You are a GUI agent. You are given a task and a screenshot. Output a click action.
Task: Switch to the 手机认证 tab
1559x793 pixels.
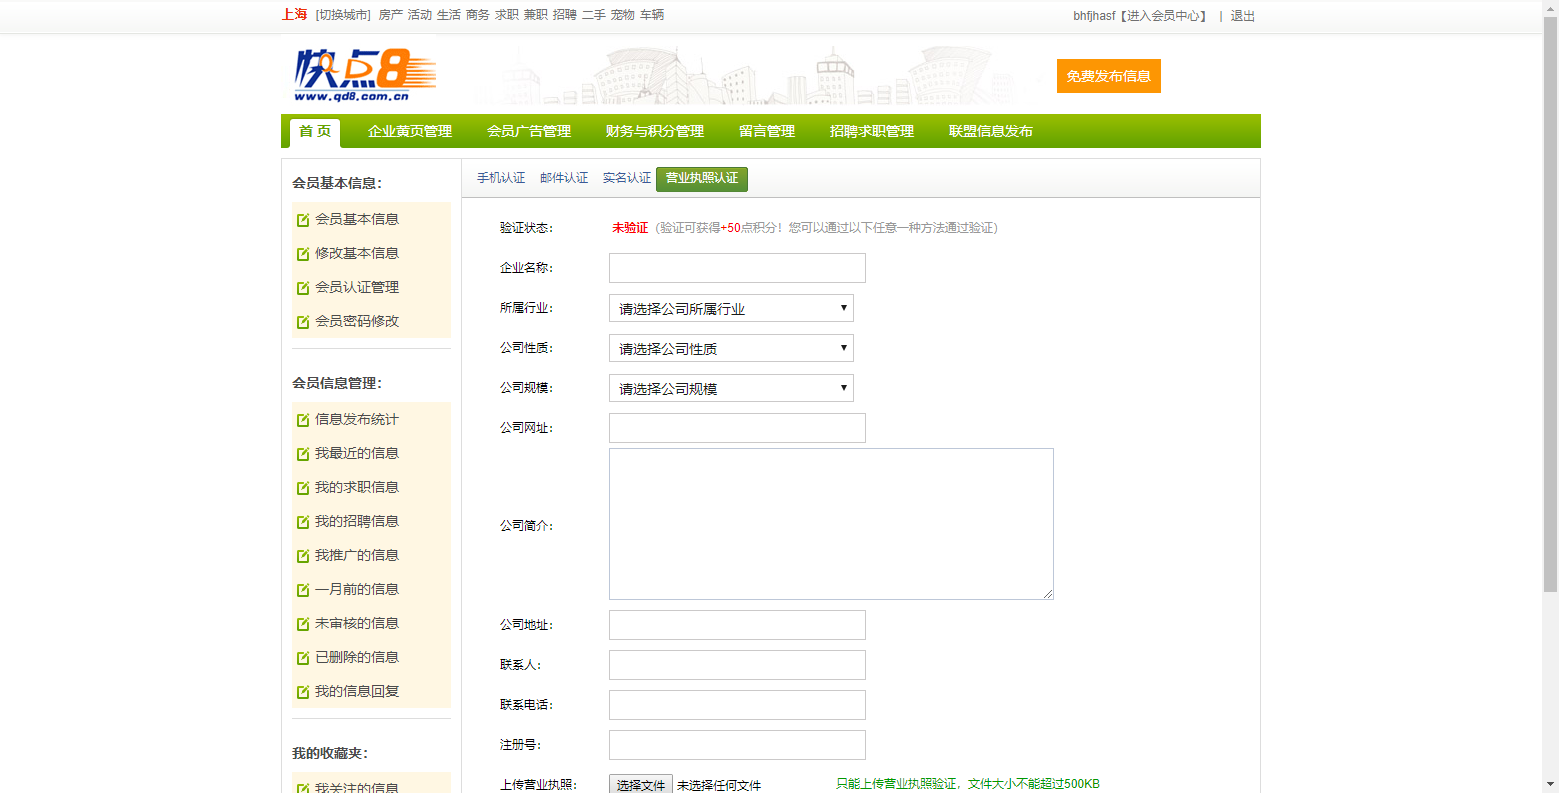point(500,178)
